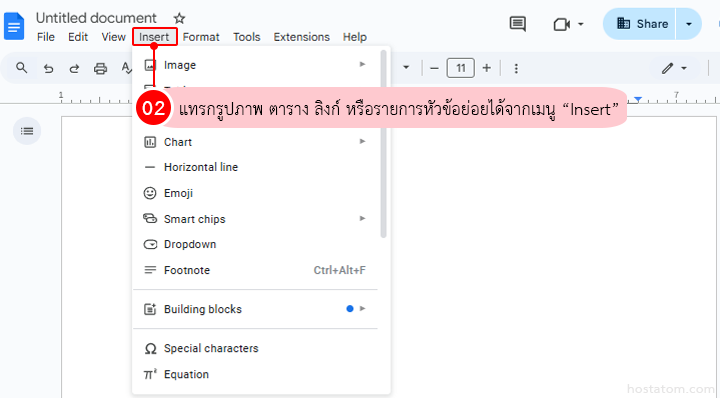Open the Help menu

click(354, 37)
